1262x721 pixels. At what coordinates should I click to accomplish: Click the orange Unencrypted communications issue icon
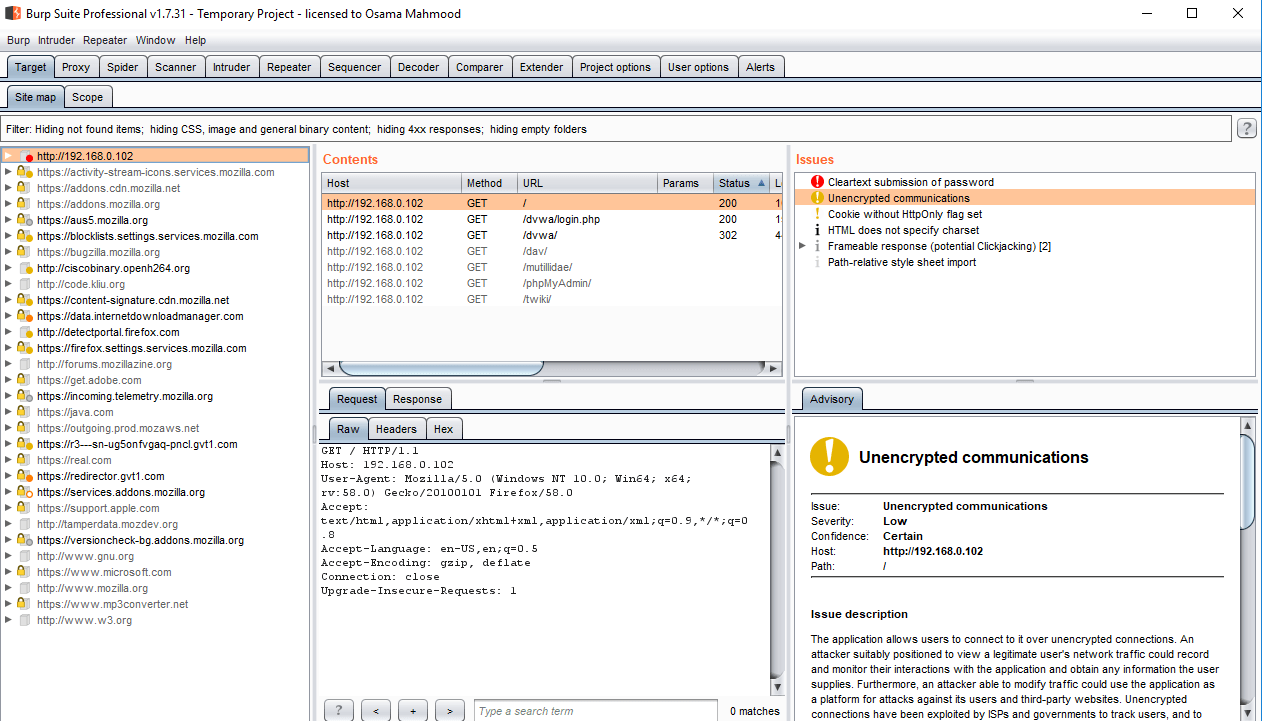[x=817, y=198]
